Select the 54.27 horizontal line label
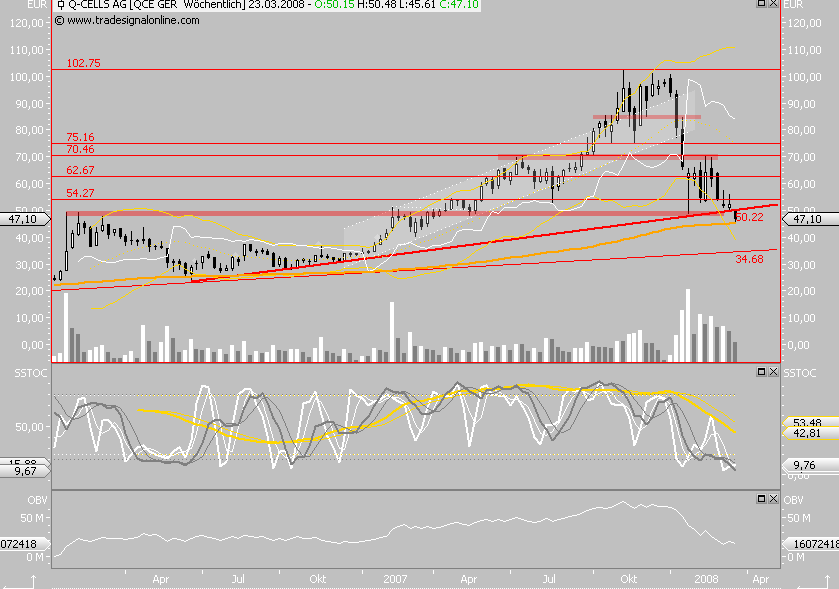The image size is (839, 589). 80,193
